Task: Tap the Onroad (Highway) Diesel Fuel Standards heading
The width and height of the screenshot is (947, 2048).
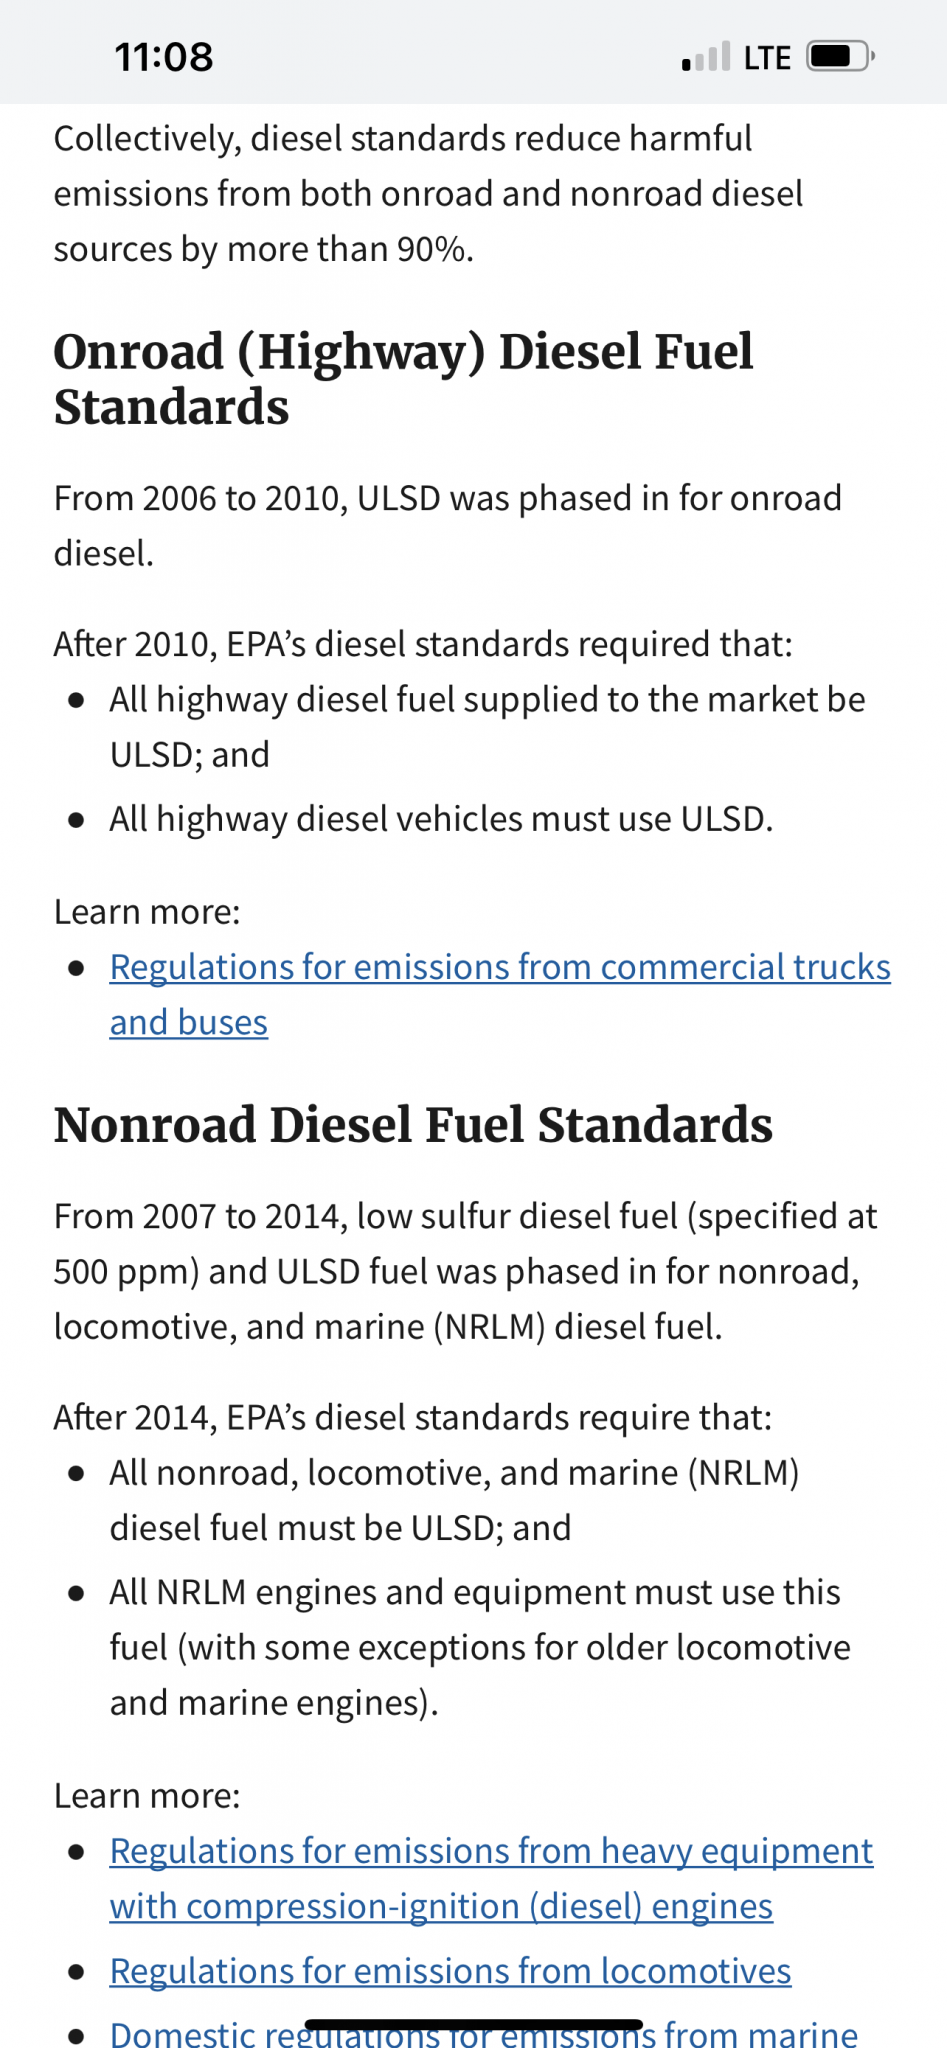Action: tap(403, 379)
